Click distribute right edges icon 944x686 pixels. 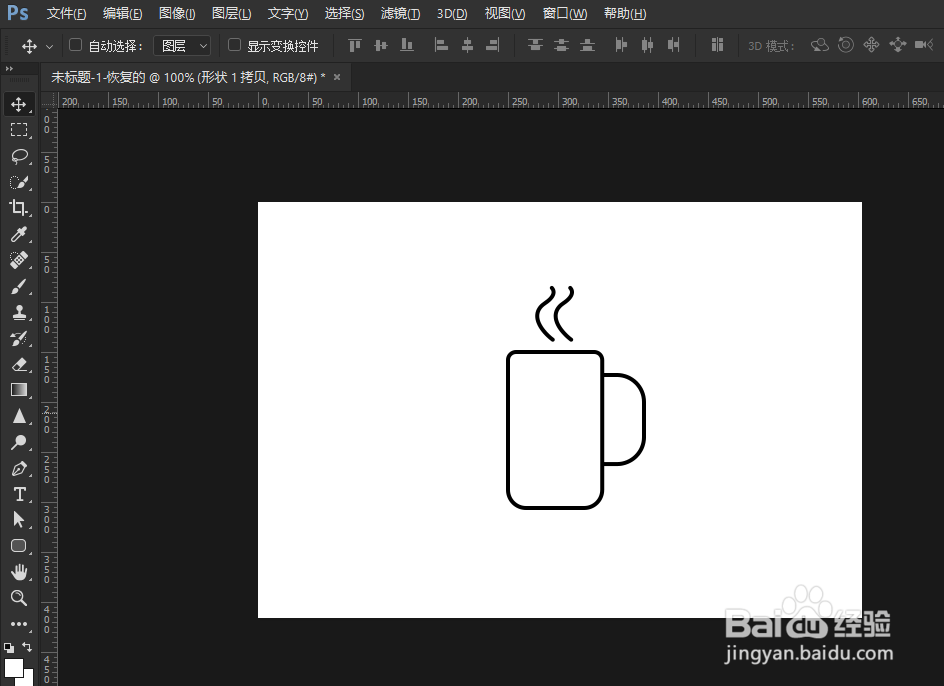pyautogui.click(x=673, y=45)
